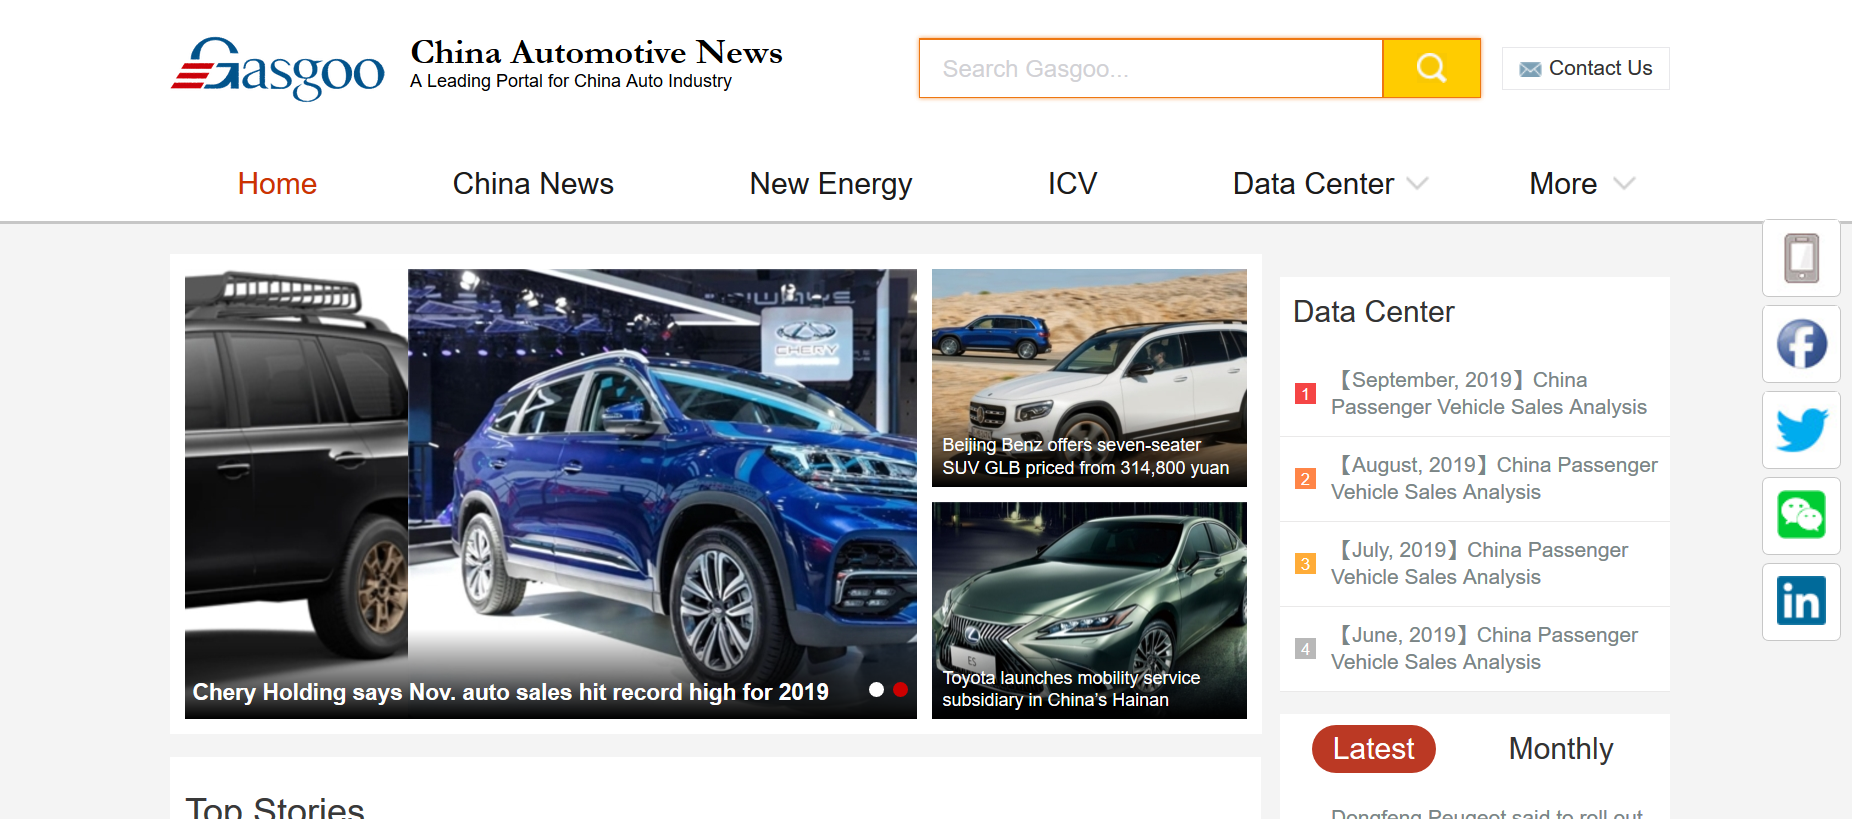
Task: Click in the Search Gasgoo input field
Action: 1151,68
